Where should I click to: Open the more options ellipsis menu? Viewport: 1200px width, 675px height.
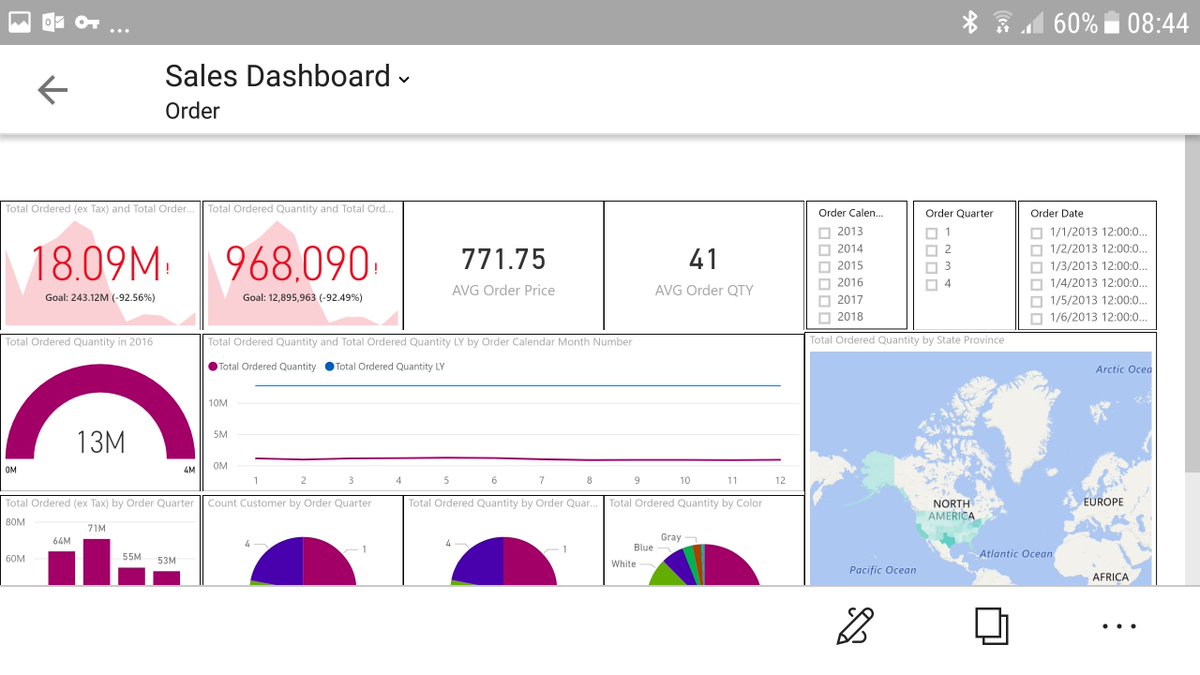point(1117,625)
